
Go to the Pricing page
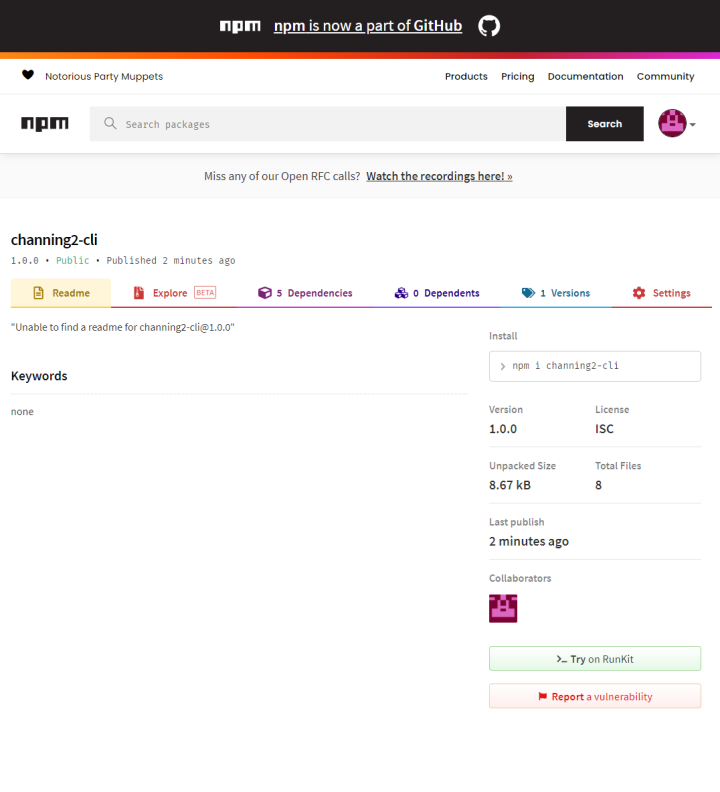pyautogui.click(x=517, y=76)
